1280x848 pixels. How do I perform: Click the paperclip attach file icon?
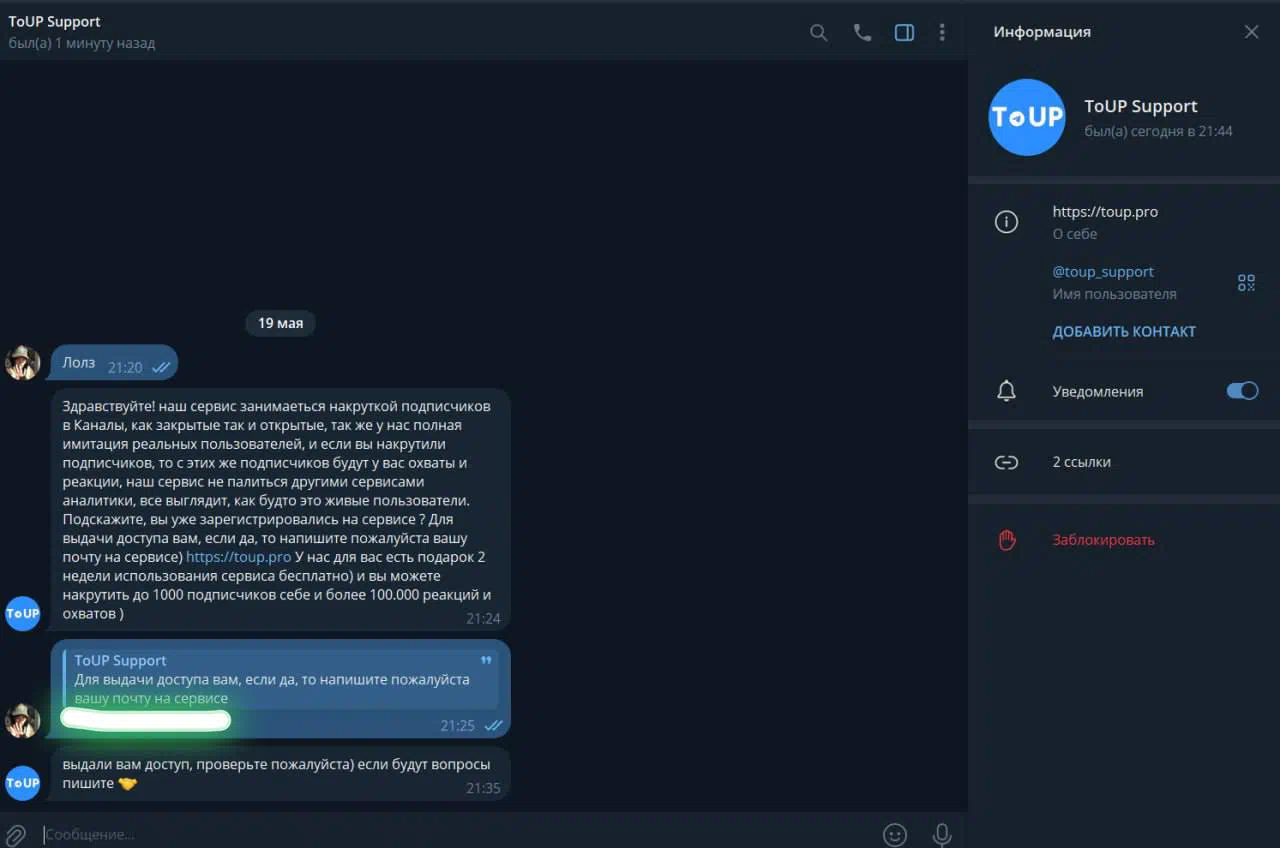tap(16, 834)
